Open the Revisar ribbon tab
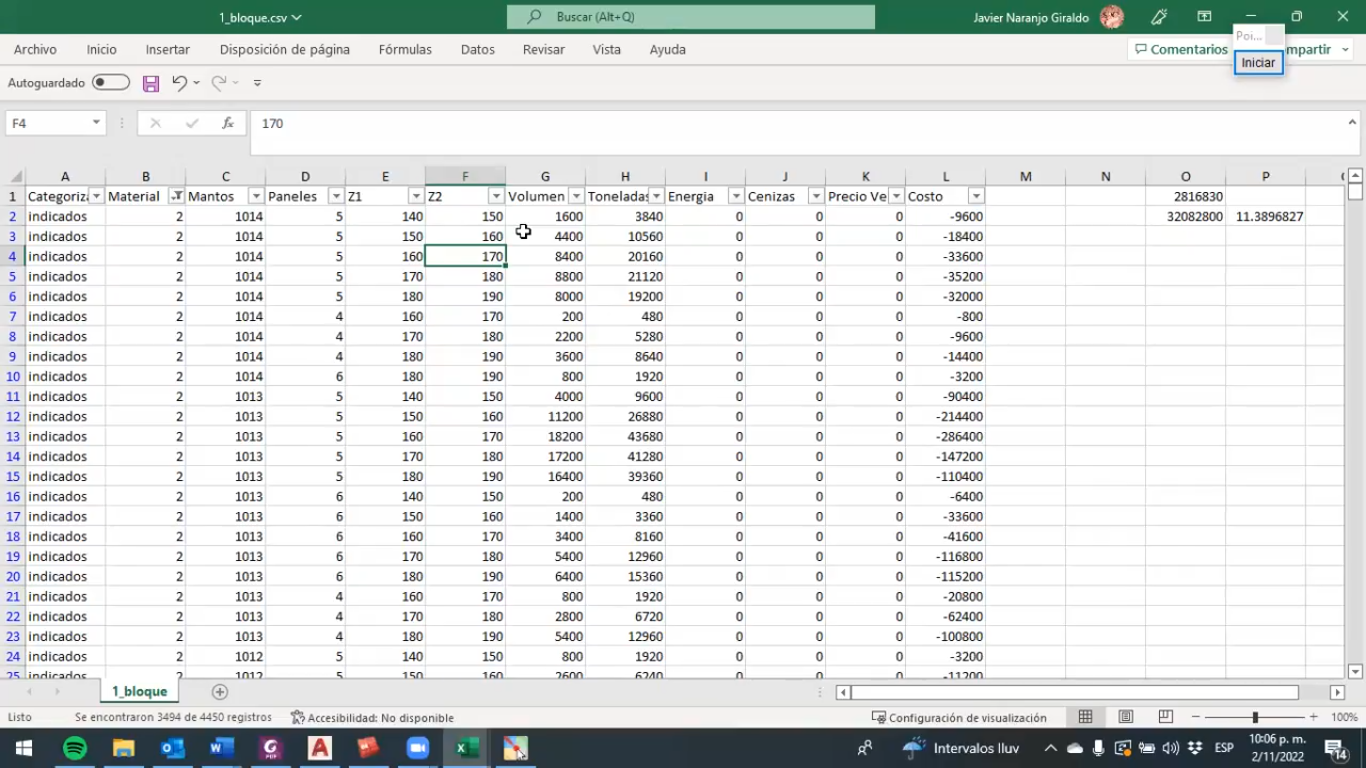Screen dimensions: 1366x768 [x=544, y=49]
